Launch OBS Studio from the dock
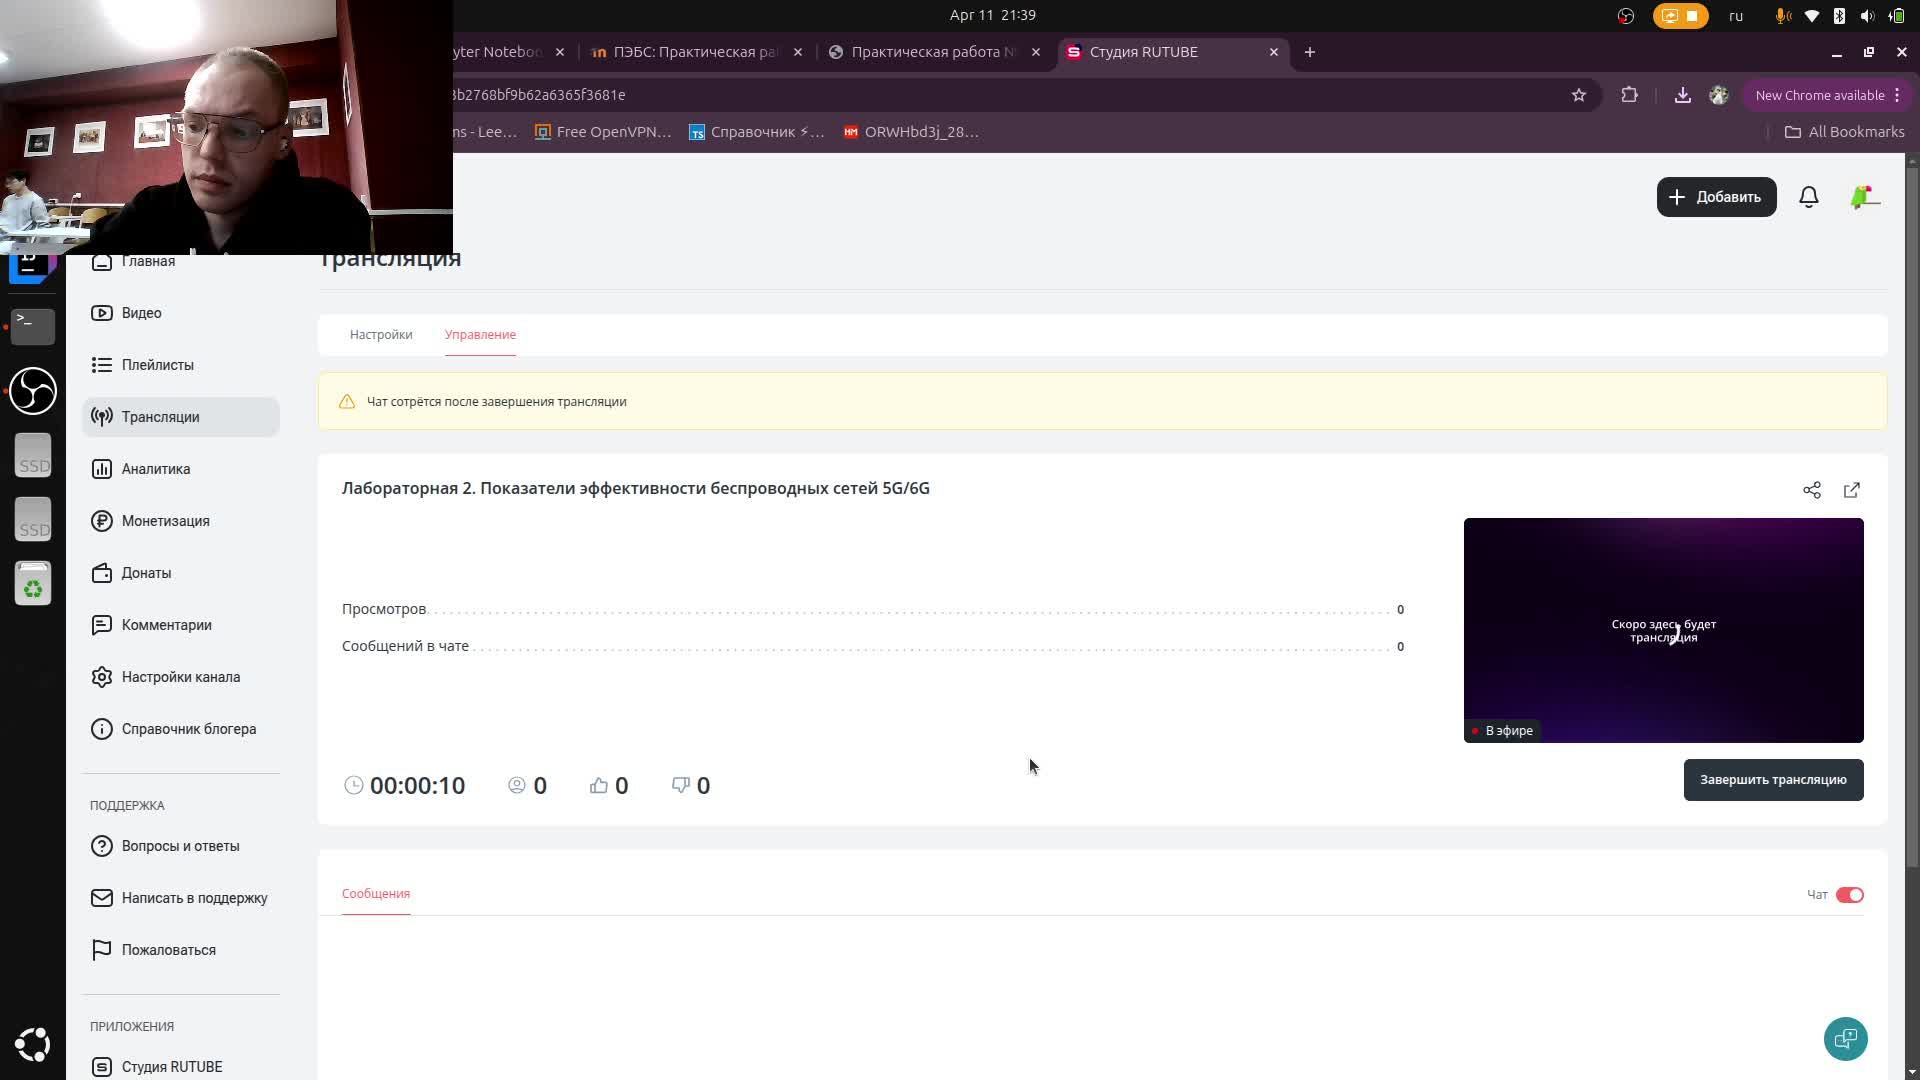1920x1080 pixels. [32, 391]
